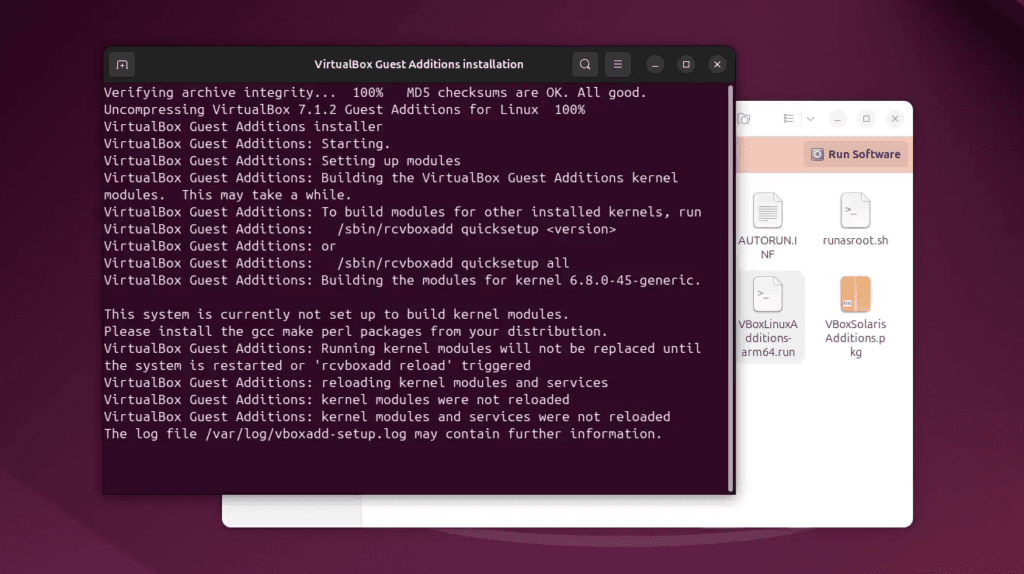The height and width of the screenshot is (574, 1024).
Task: Click 'VBoxSolarisAdditions.pkg' file name label
Action: tap(855, 338)
